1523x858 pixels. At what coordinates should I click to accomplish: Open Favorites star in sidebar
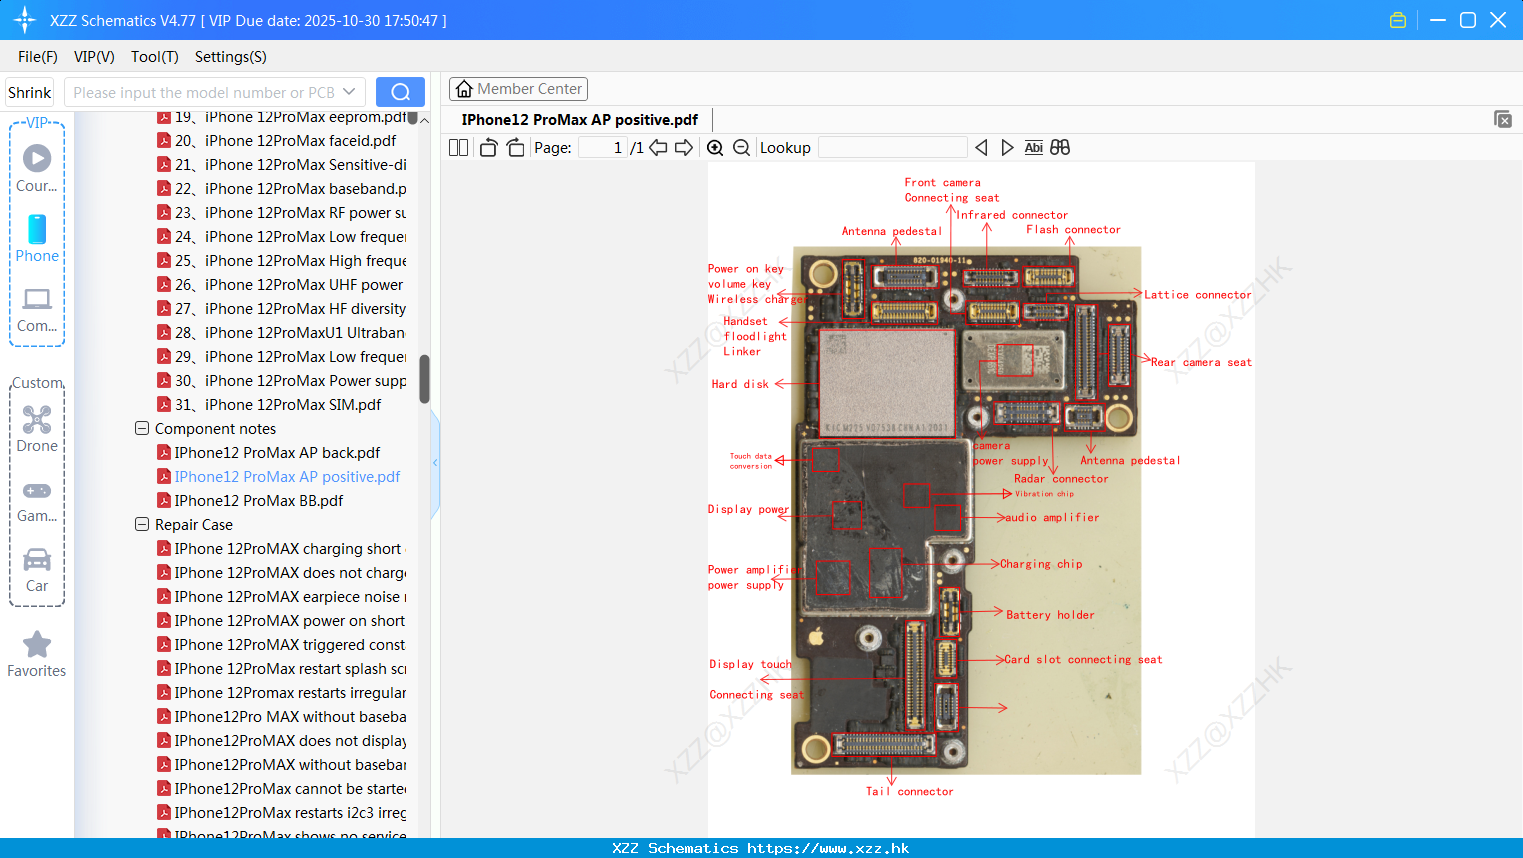(x=37, y=654)
